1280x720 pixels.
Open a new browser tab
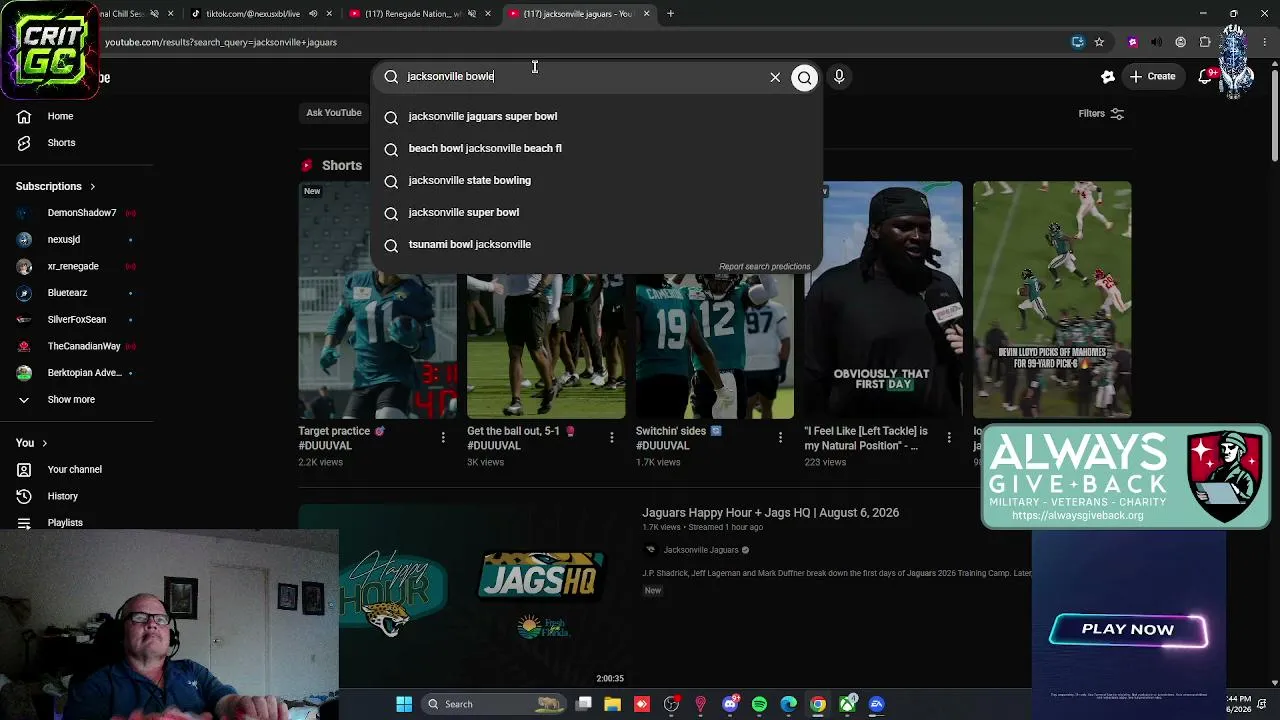pyautogui.click(x=670, y=14)
